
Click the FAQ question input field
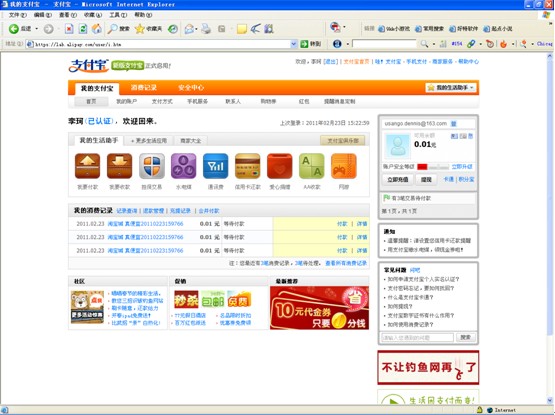tap(417, 337)
